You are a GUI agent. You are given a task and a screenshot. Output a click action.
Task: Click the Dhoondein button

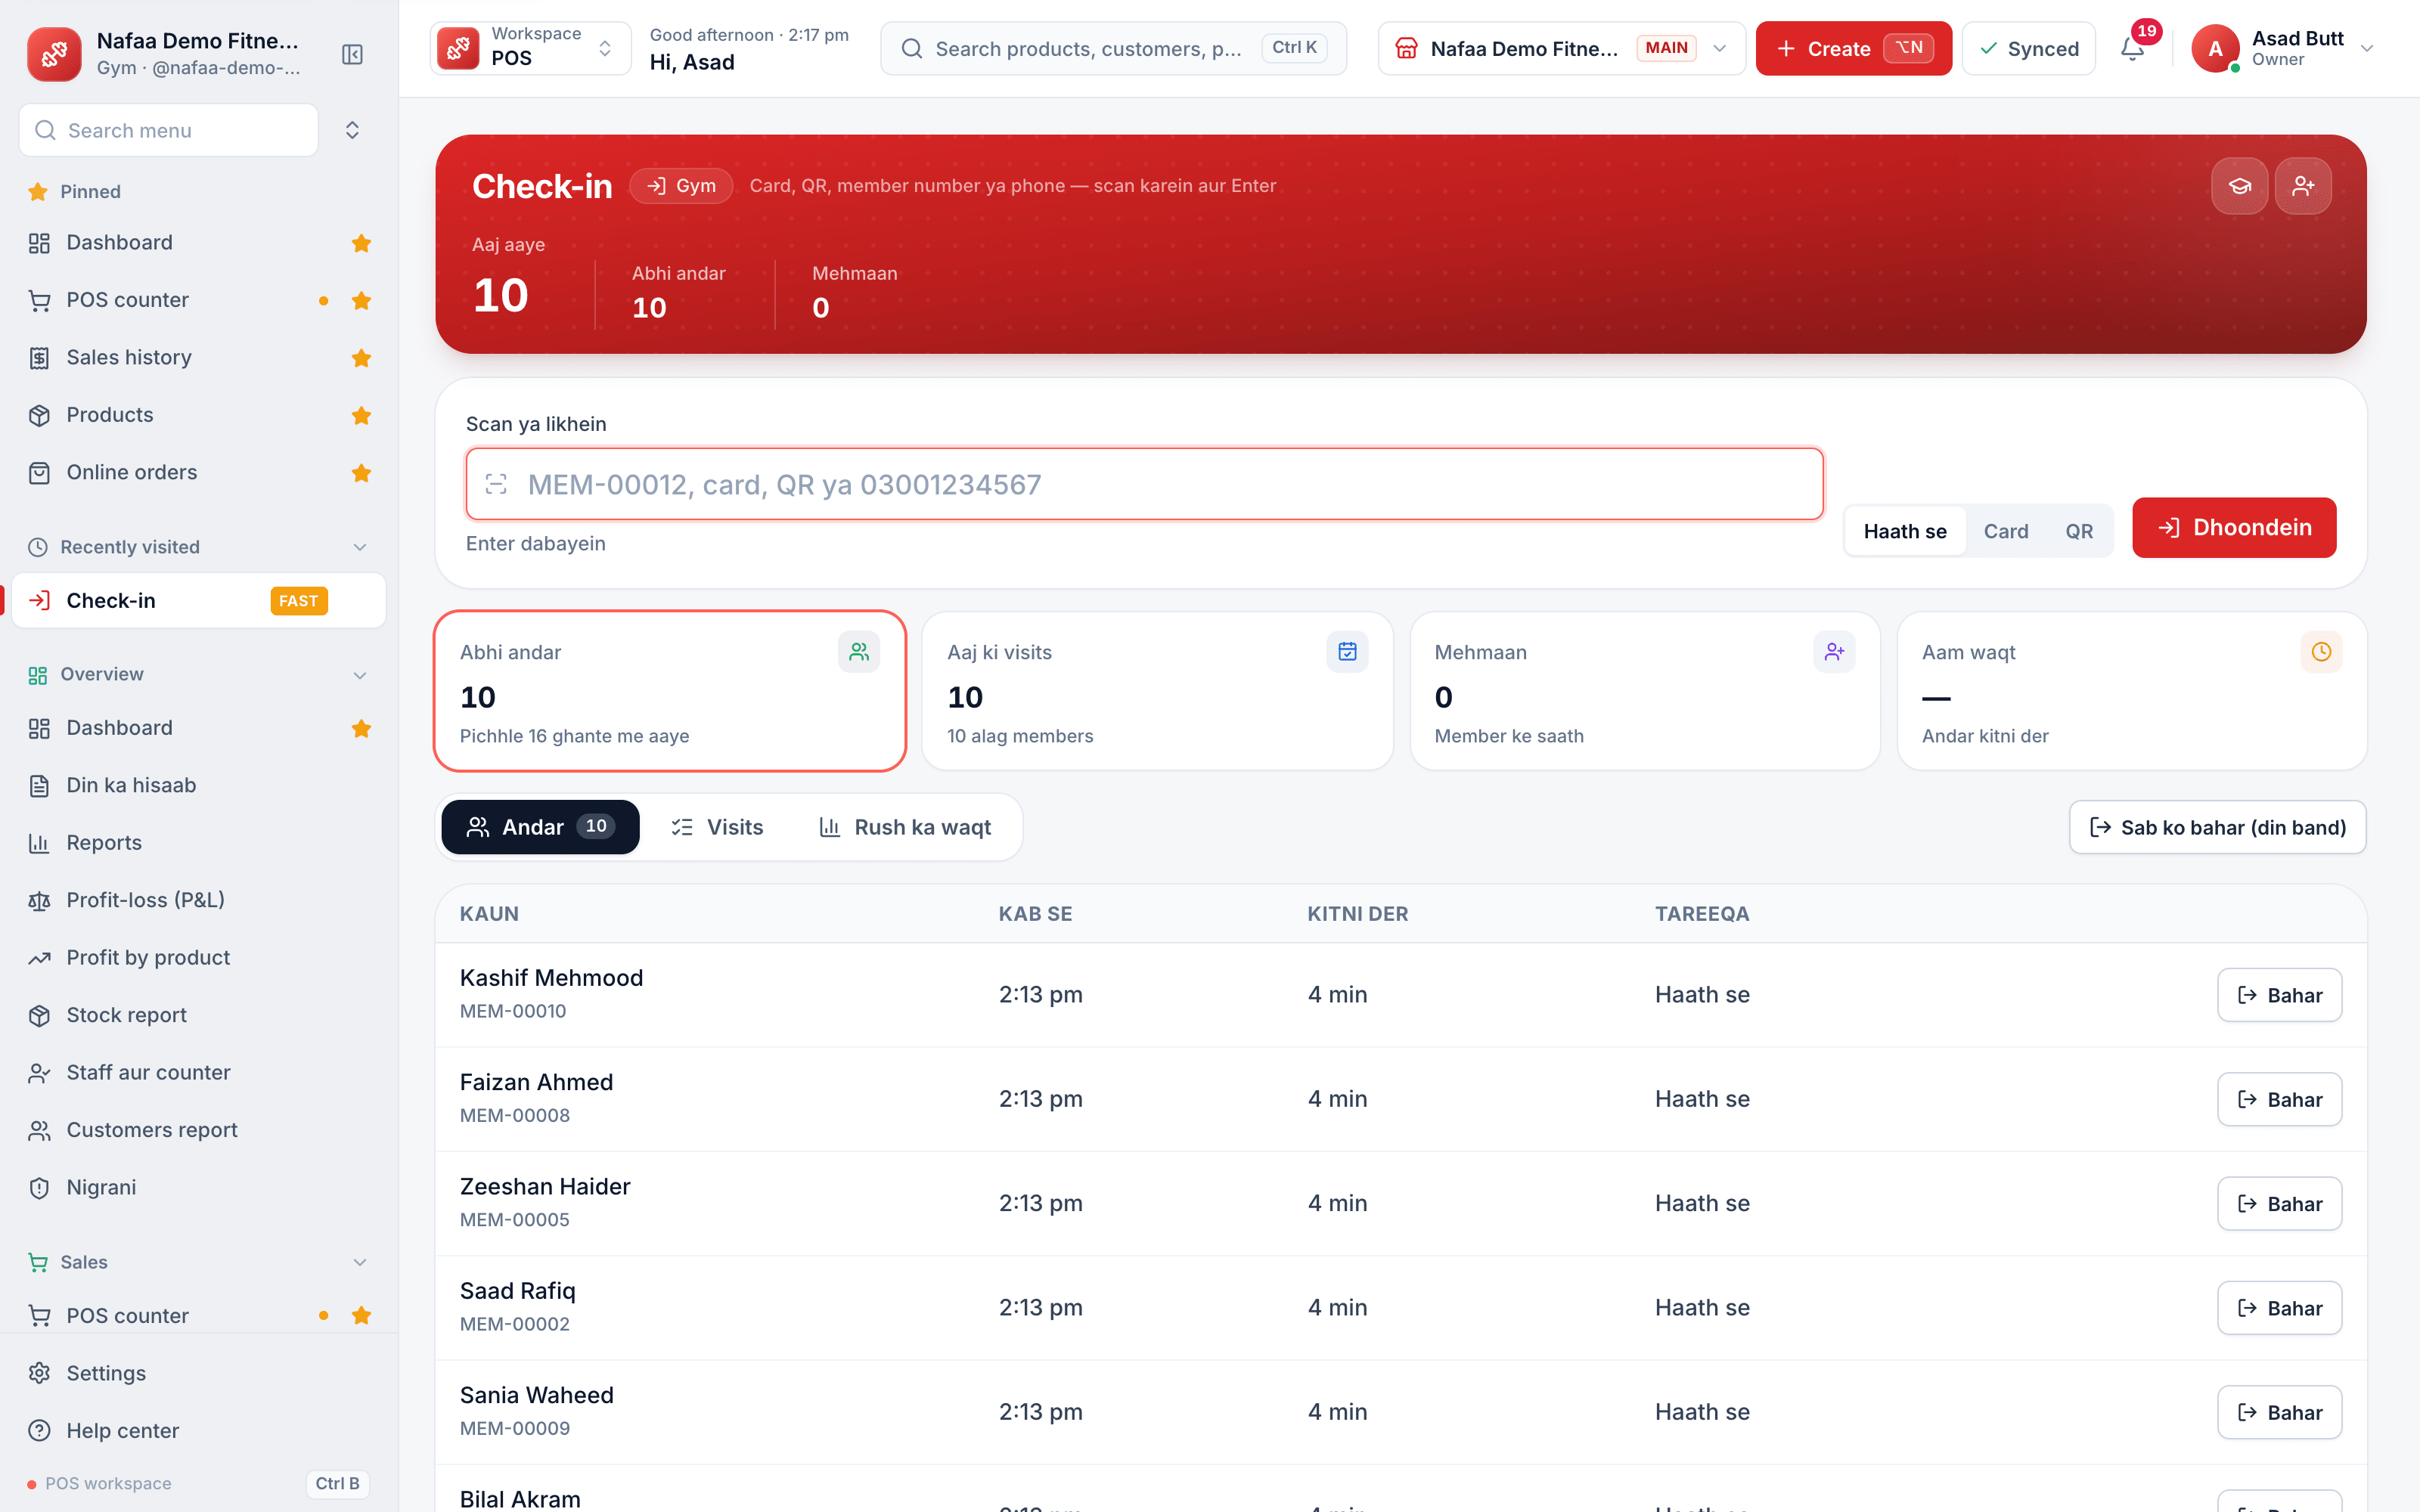pos(2234,528)
